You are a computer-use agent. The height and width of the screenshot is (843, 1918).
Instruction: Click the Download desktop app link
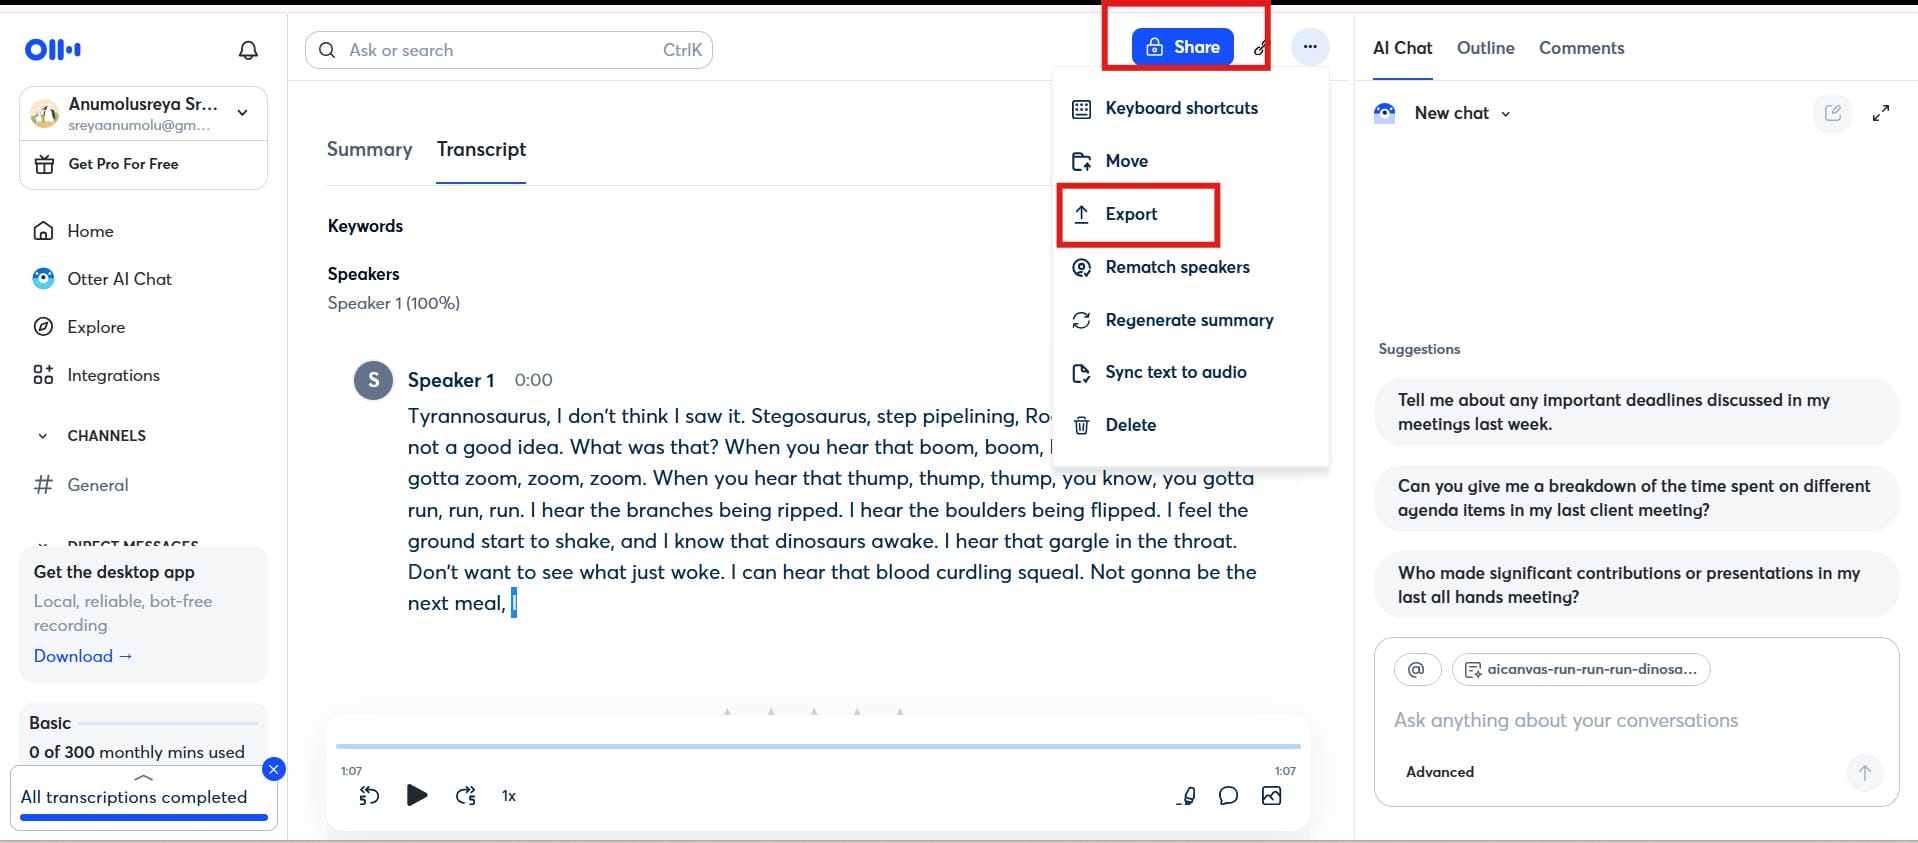[x=83, y=656]
